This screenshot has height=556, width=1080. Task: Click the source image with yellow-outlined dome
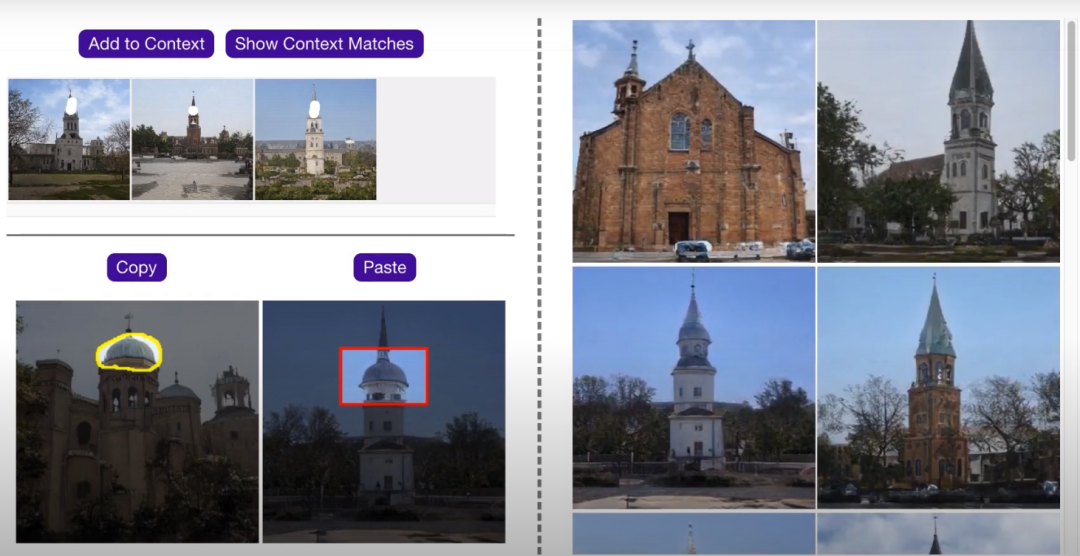click(138, 422)
